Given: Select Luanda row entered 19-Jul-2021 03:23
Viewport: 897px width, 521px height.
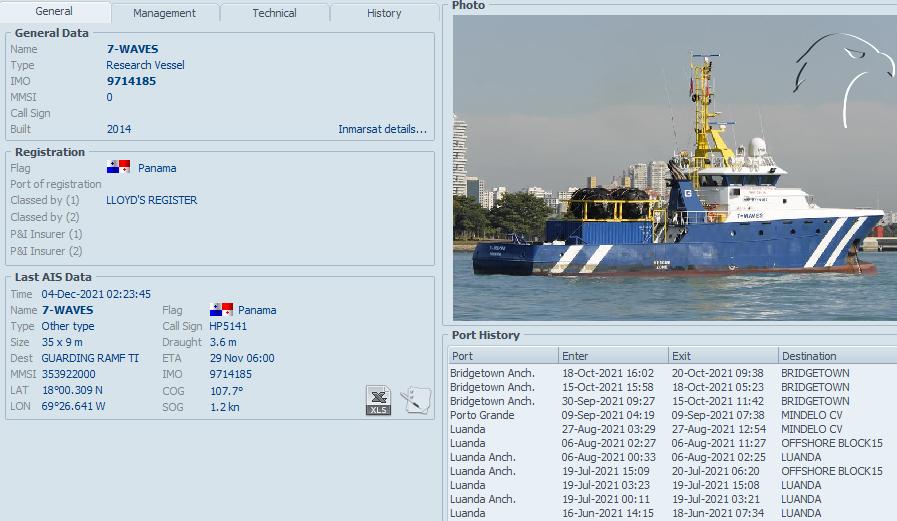Looking at the screenshot, I should pos(673,485).
